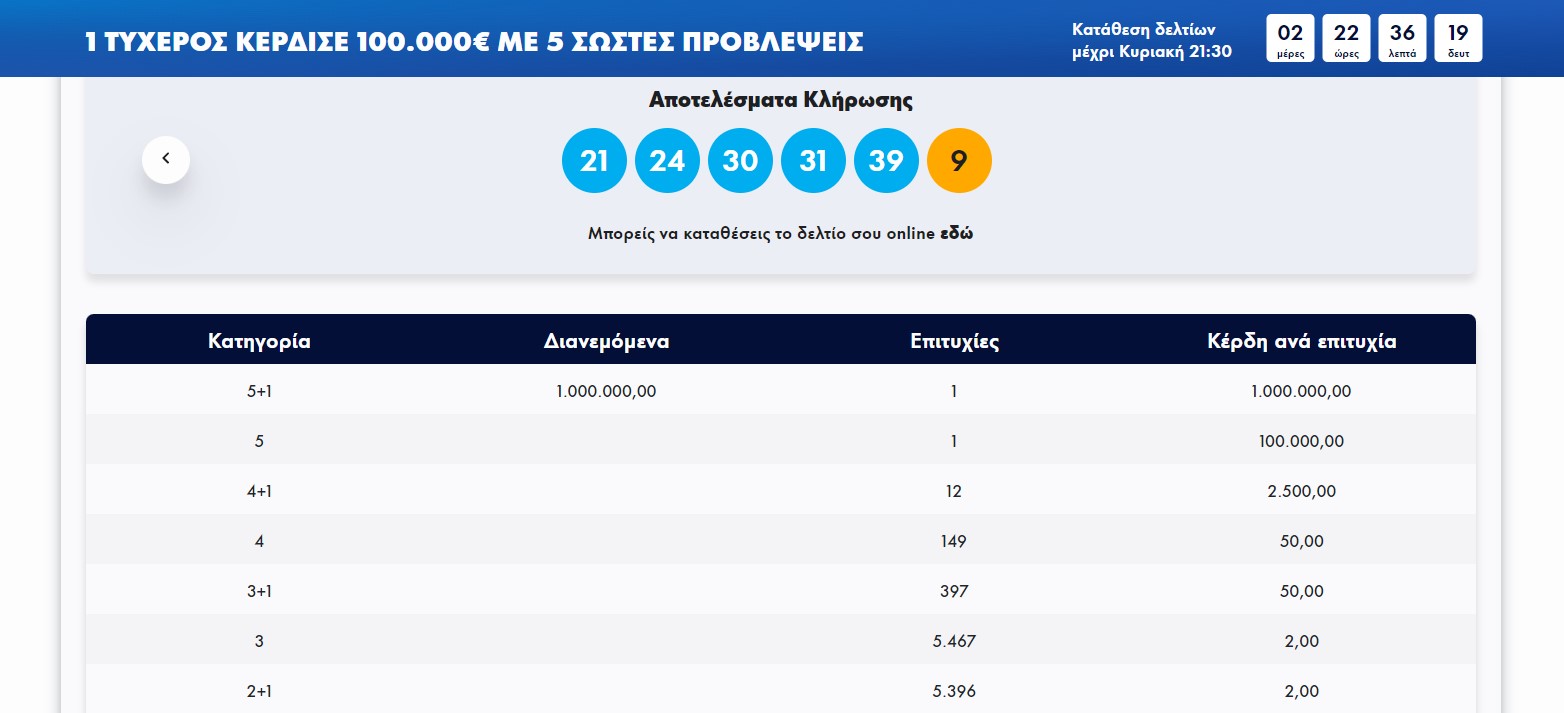Open the online submission link "εδώ"
Image resolution: width=1564 pixels, height=713 pixels.
pos(957,233)
